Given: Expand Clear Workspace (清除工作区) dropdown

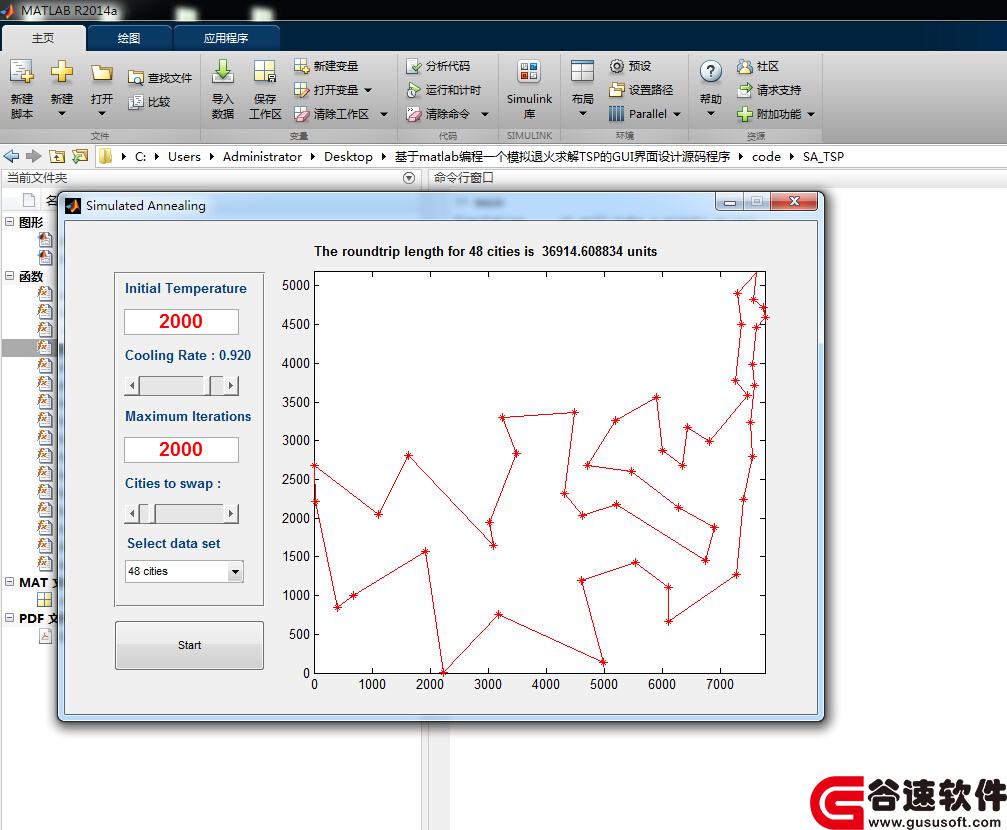Looking at the screenshot, I should click(x=384, y=114).
